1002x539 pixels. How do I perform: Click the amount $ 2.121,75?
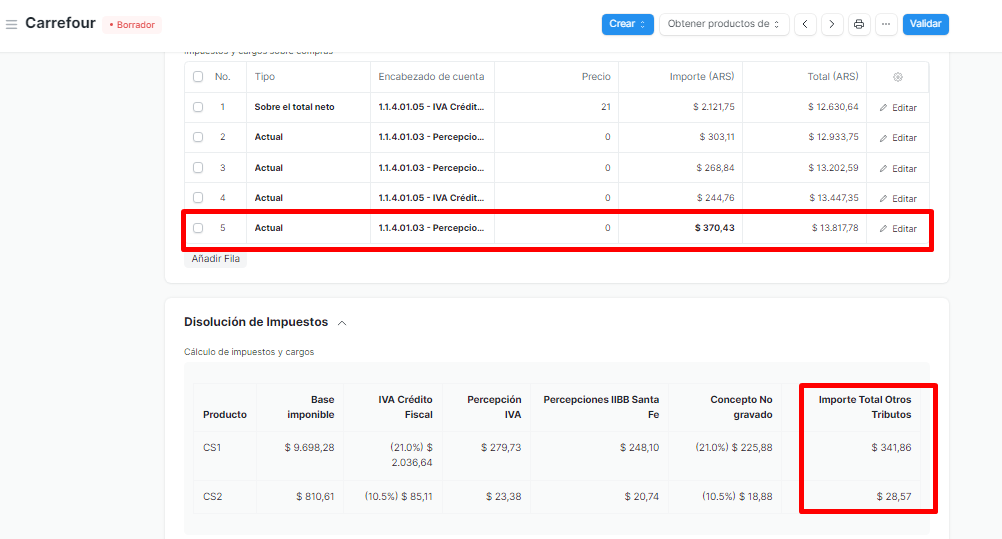pyautogui.click(x=713, y=107)
